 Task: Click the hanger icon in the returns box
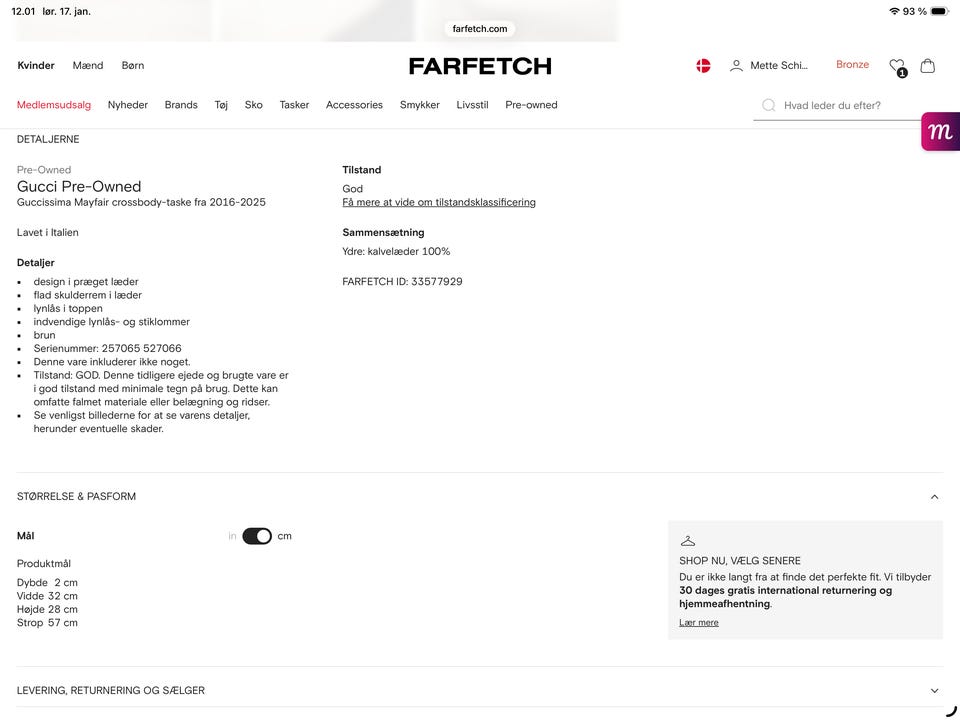coord(687,541)
